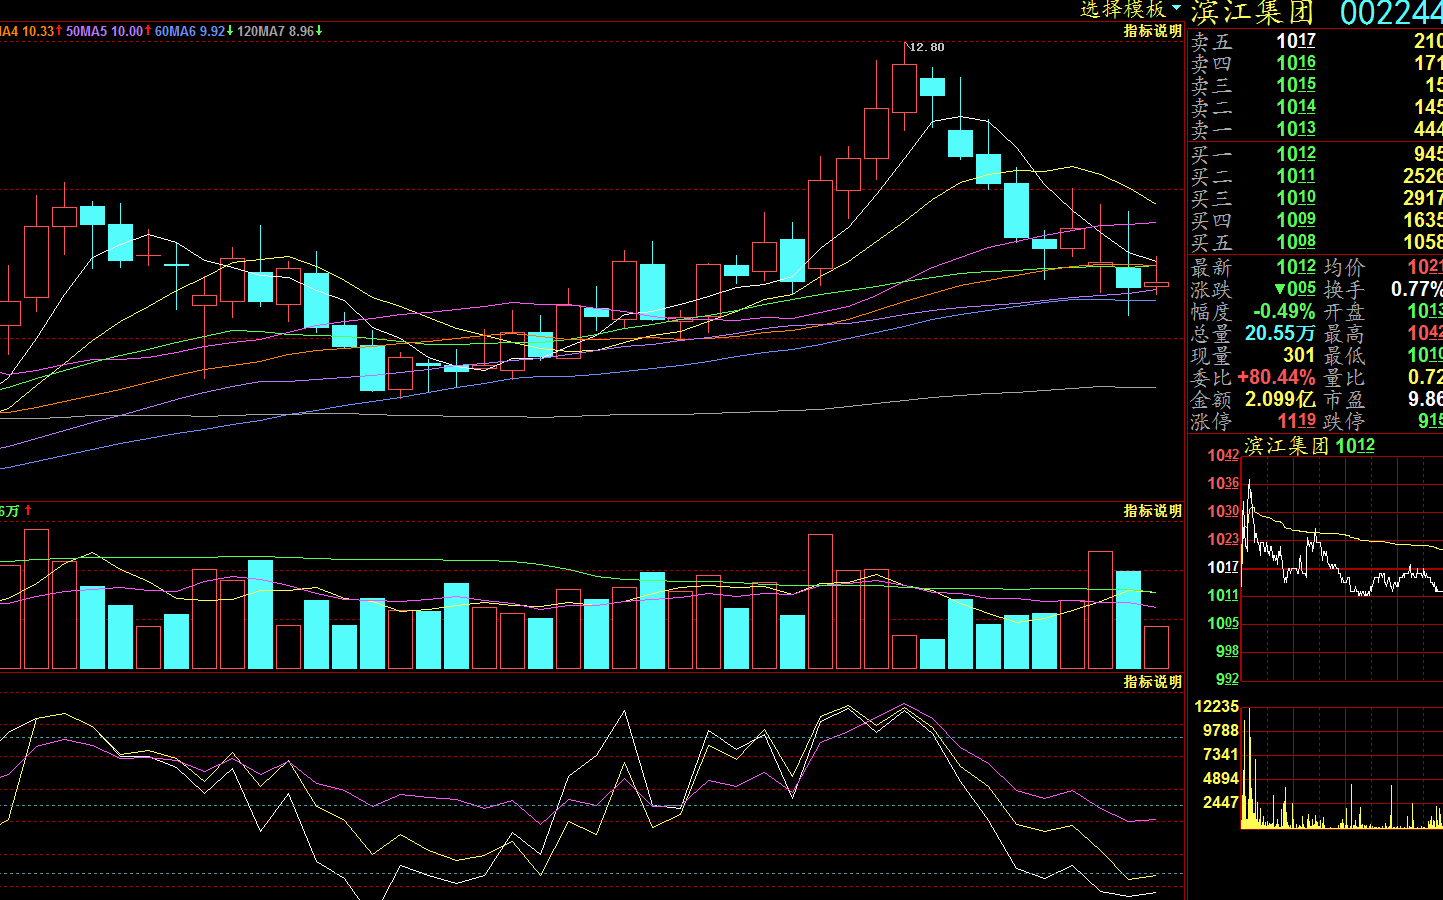This screenshot has width=1443, height=900.
Task: Click the 12.80 high price marker
Action: pyautogui.click(x=926, y=47)
